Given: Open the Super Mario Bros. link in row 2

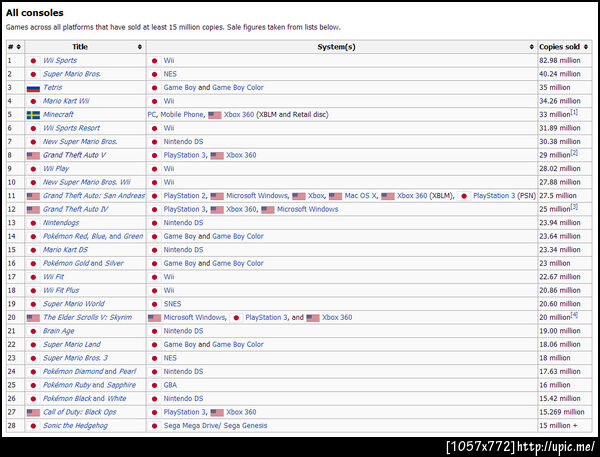Looking at the screenshot, I should (72, 74).
